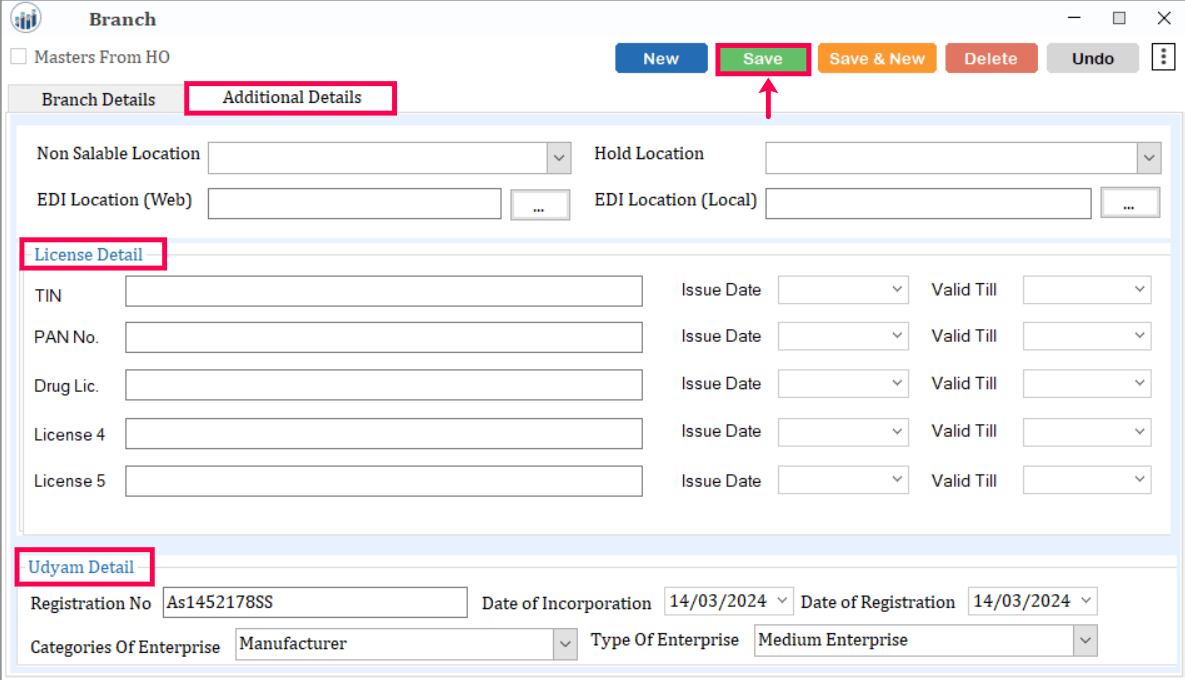The image size is (1185, 680).
Task: Open Date of Incorporation picker
Action: point(782,601)
